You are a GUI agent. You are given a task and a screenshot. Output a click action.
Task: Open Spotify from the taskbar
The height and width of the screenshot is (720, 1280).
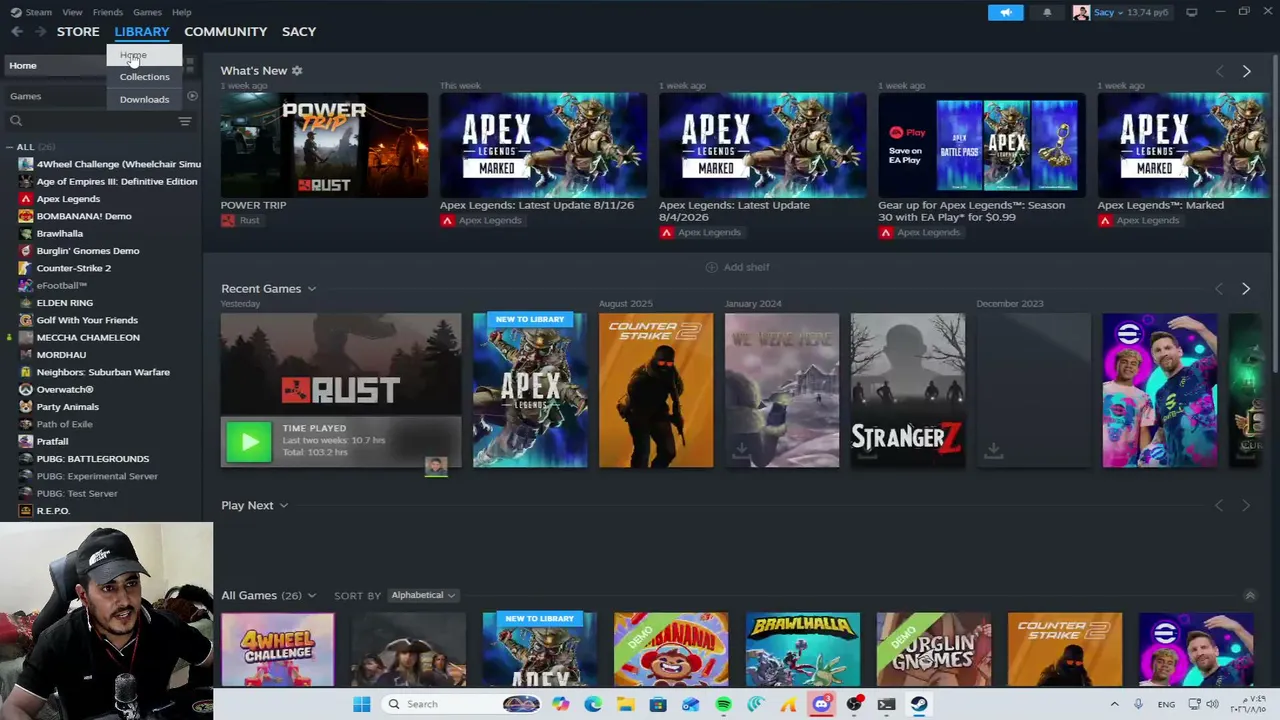[x=723, y=704]
